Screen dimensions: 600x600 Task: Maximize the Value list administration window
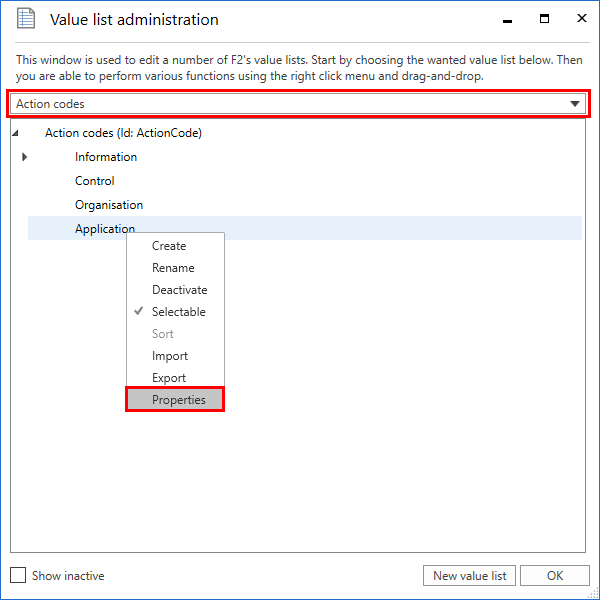(544, 19)
